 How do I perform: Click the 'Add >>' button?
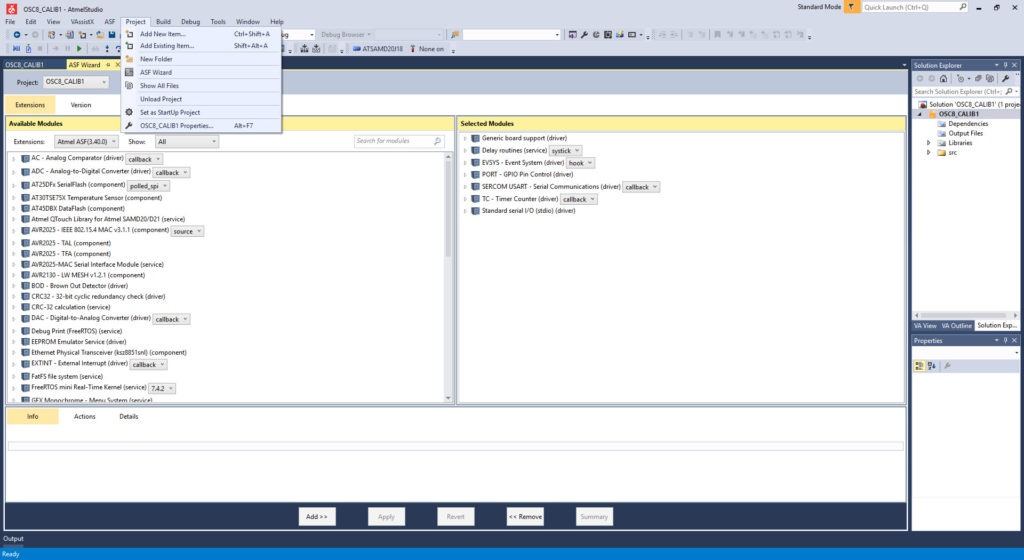[317, 516]
